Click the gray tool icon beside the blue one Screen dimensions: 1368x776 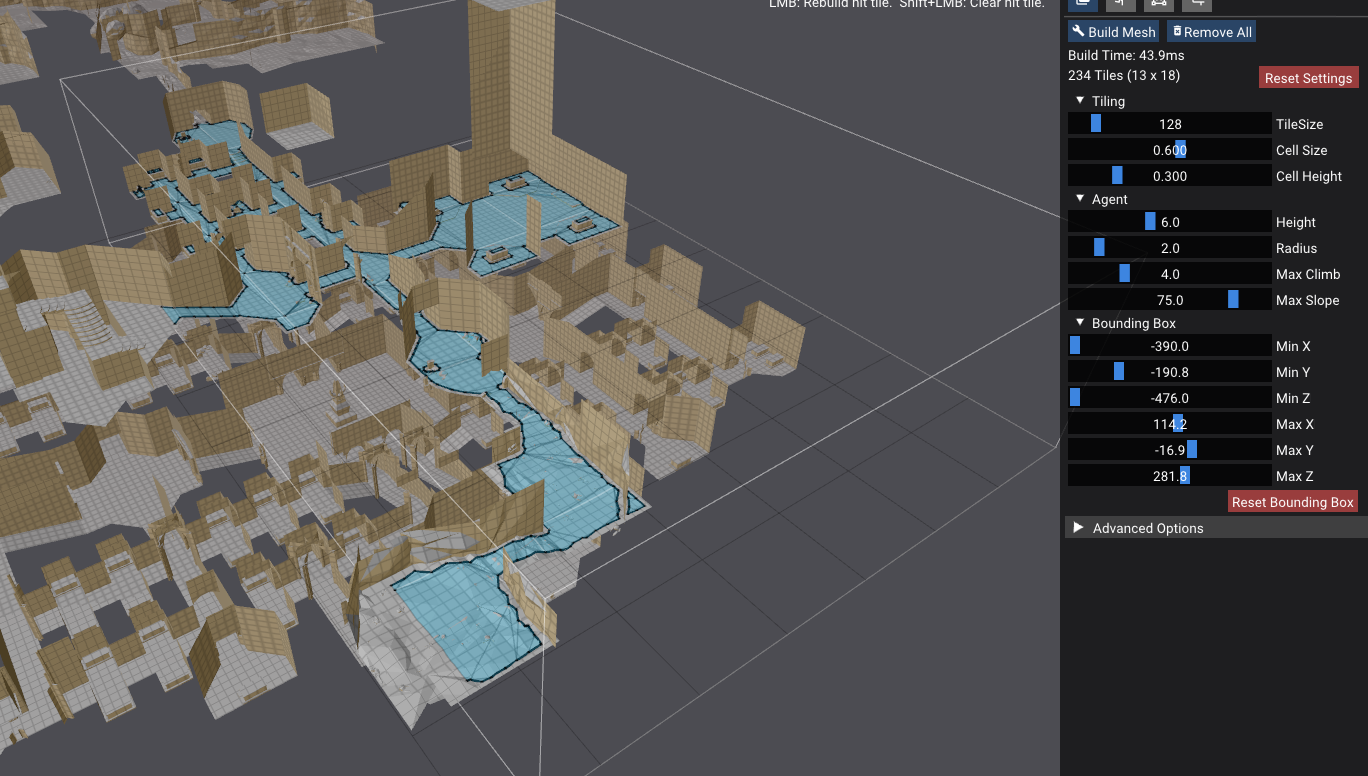tap(1120, 4)
